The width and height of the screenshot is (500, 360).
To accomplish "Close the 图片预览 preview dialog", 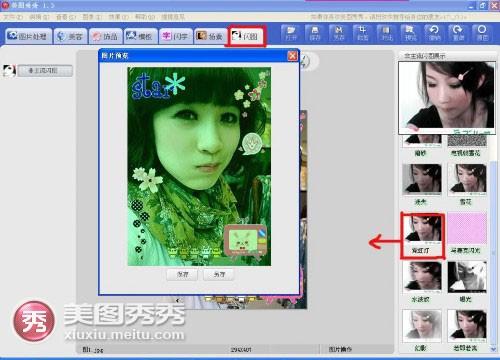I will click(x=292, y=56).
